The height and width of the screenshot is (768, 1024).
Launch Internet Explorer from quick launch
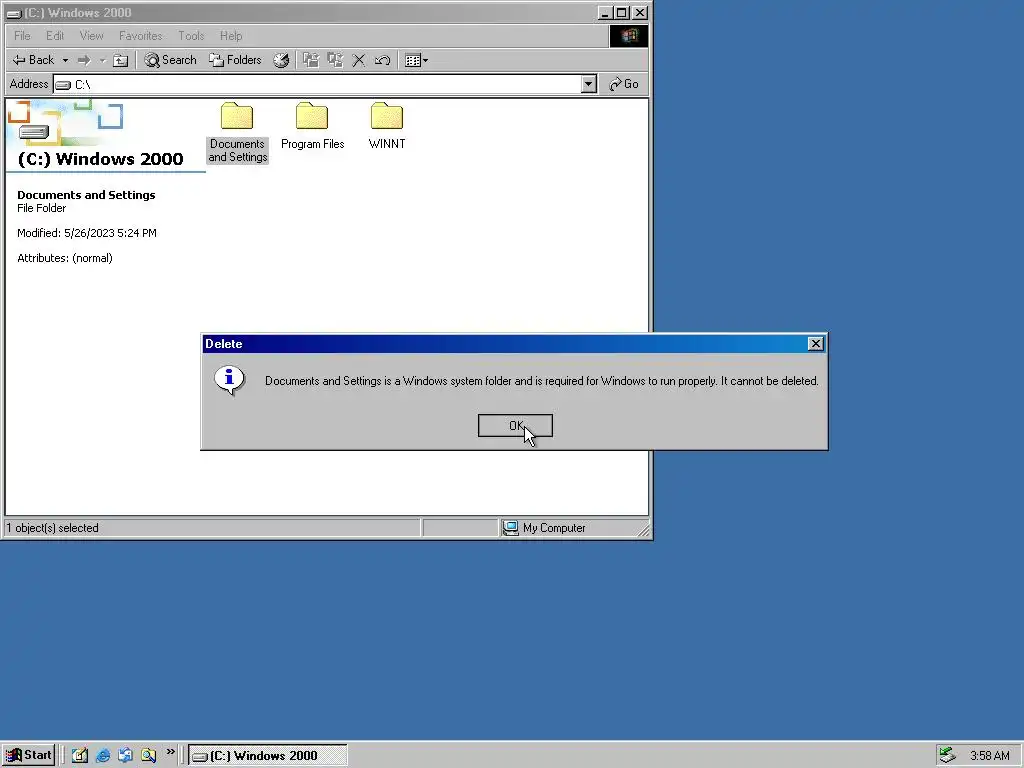[x=103, y=755]
